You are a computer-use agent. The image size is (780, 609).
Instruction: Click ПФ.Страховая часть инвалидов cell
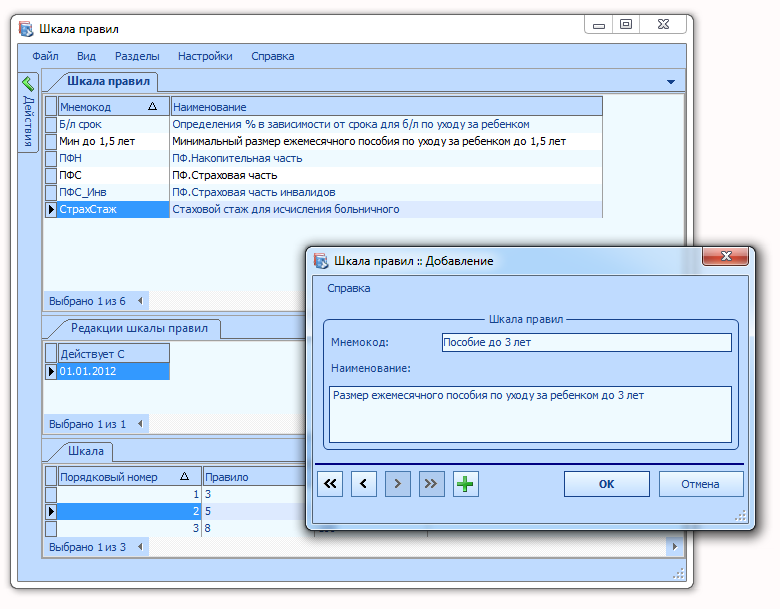[x=387, y=192]
